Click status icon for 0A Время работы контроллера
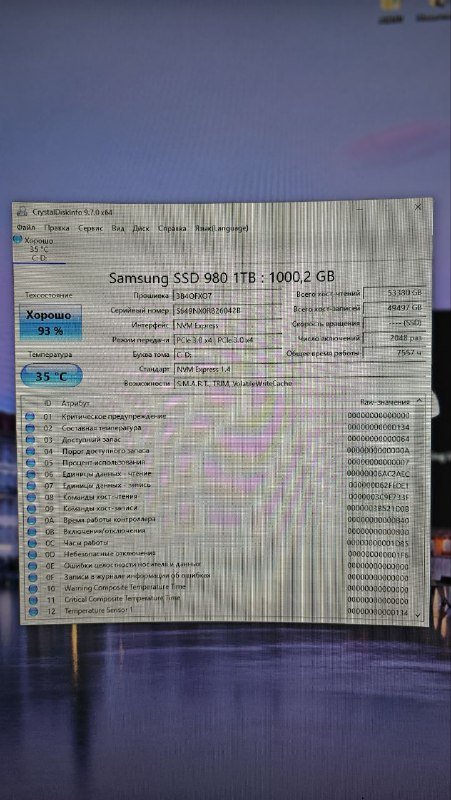451x800 pixels. point(32,520)
